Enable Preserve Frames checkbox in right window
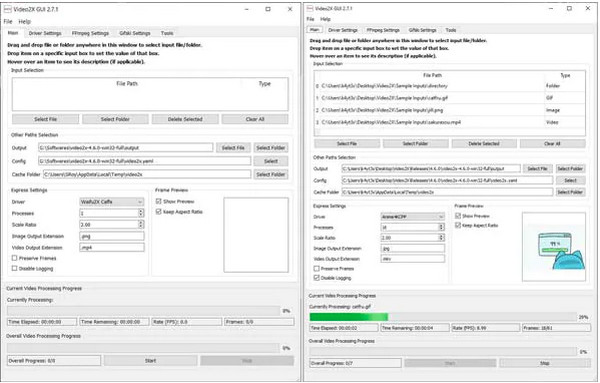 tap(316, 269)
